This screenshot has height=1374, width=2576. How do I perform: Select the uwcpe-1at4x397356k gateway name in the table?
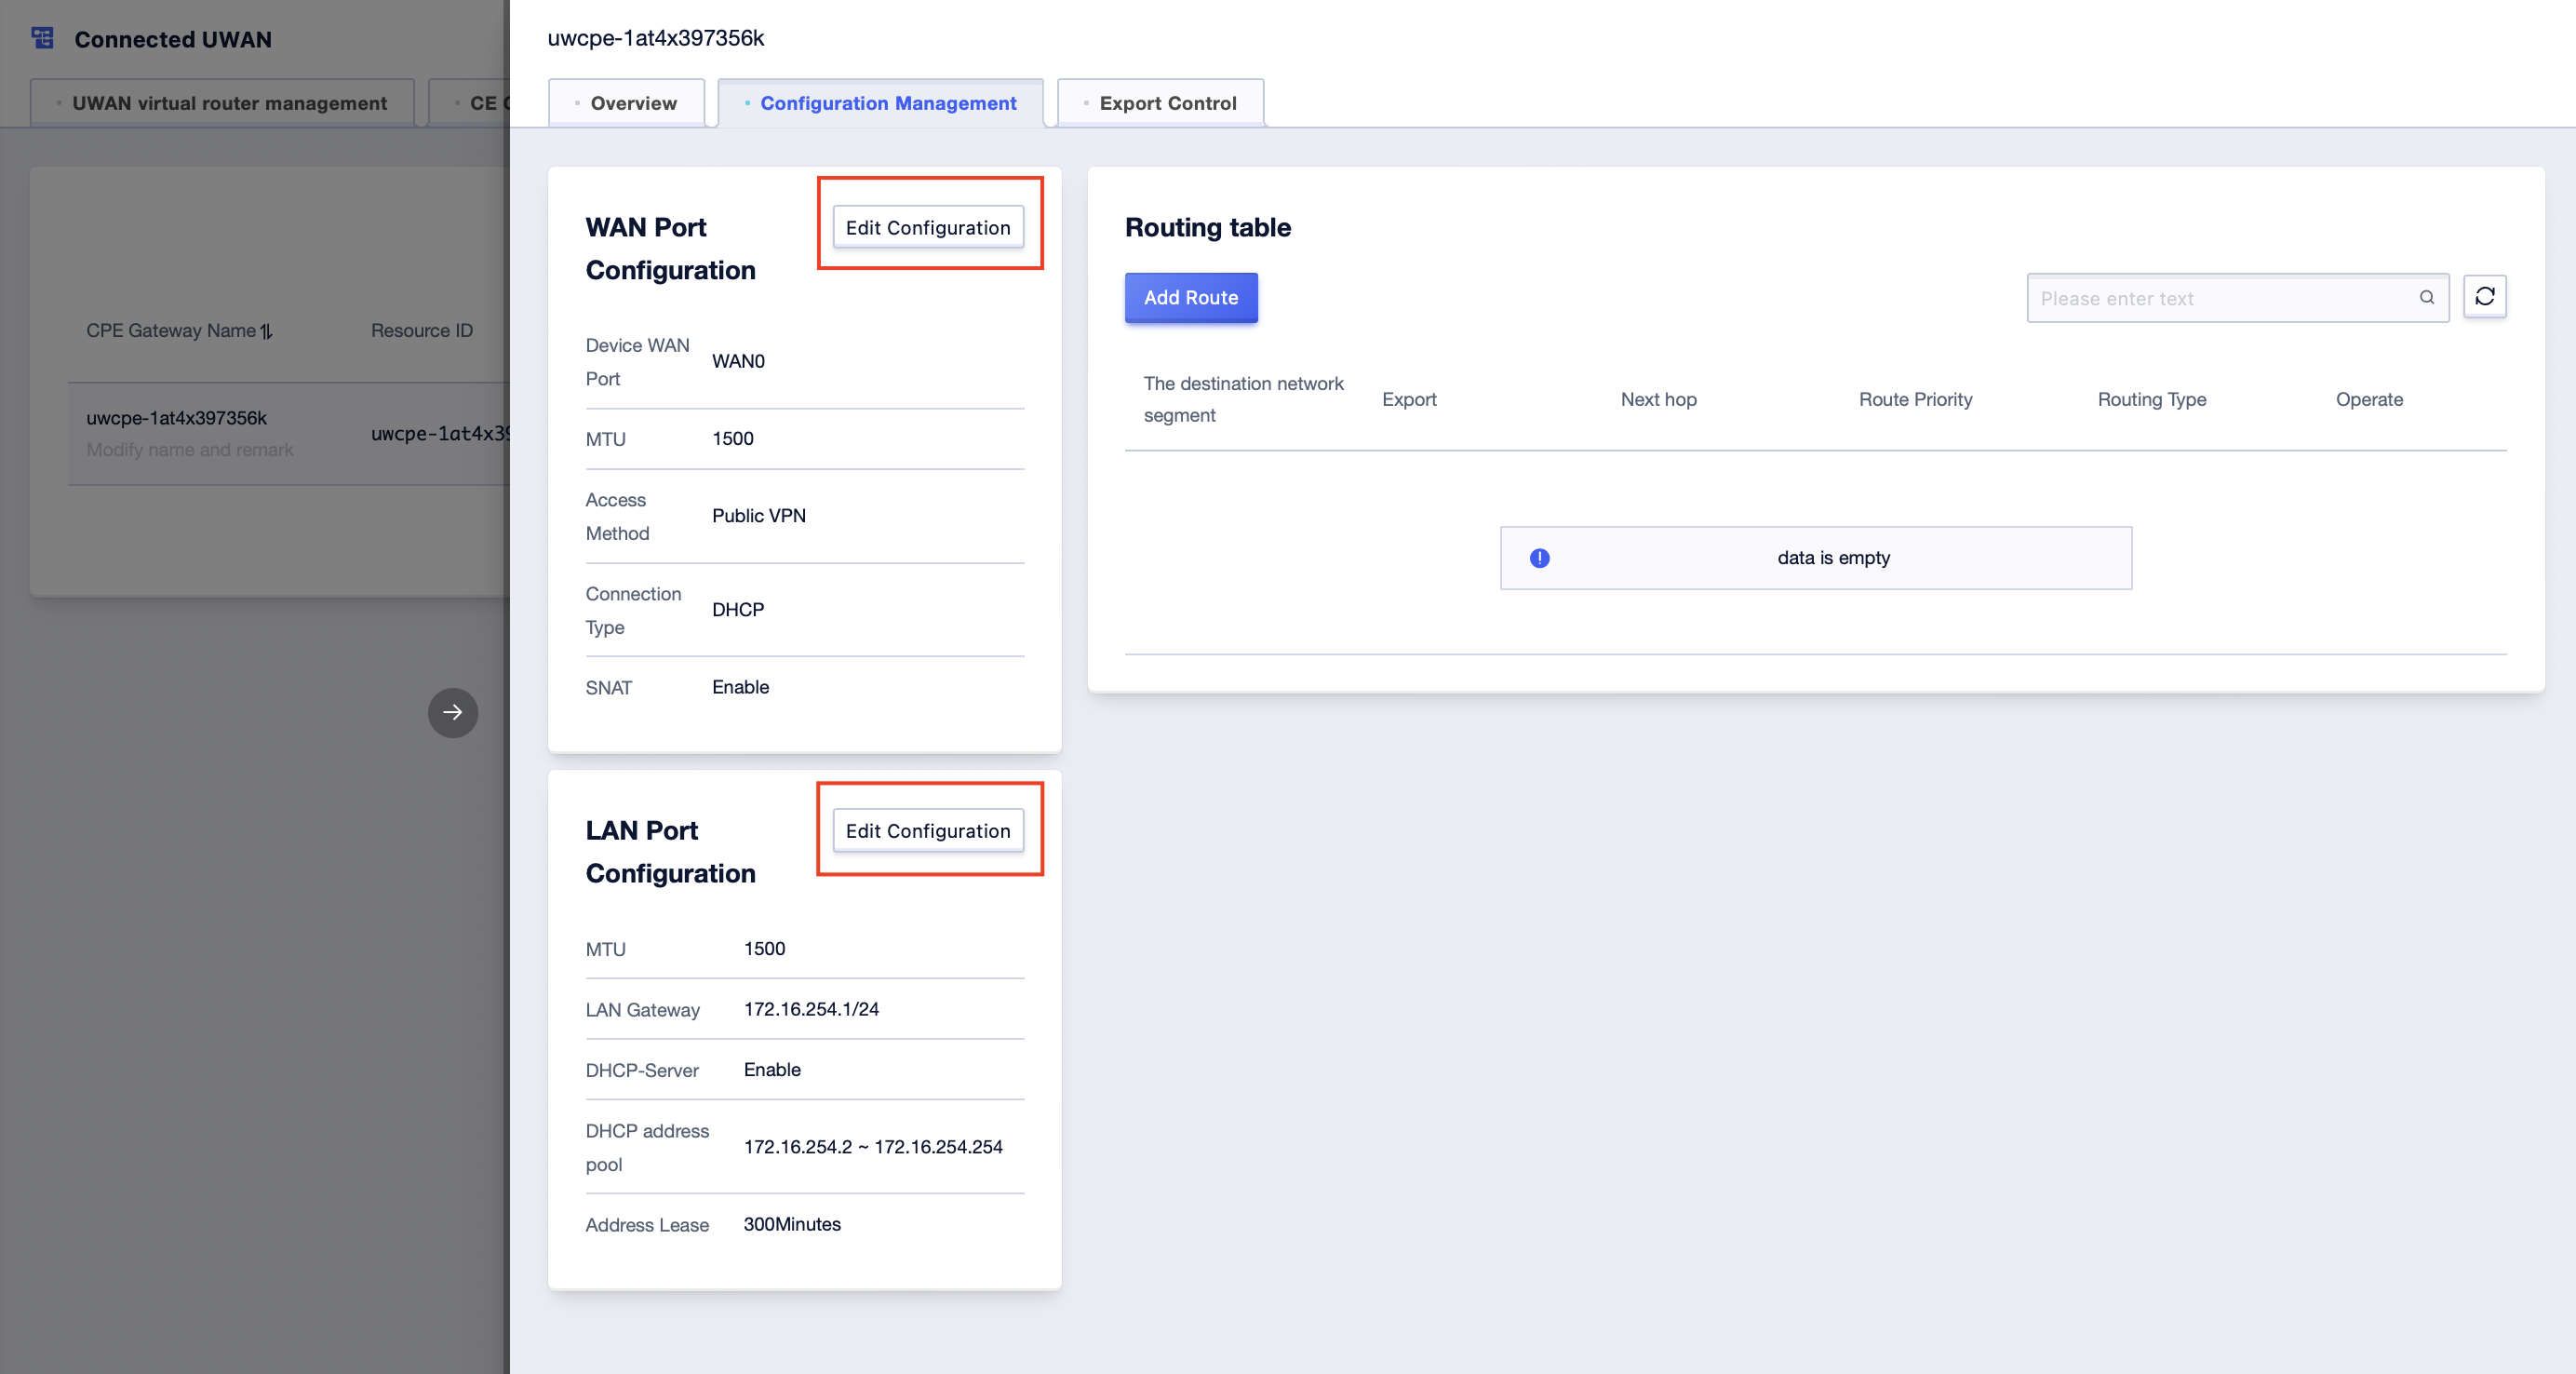click(176, 418)
